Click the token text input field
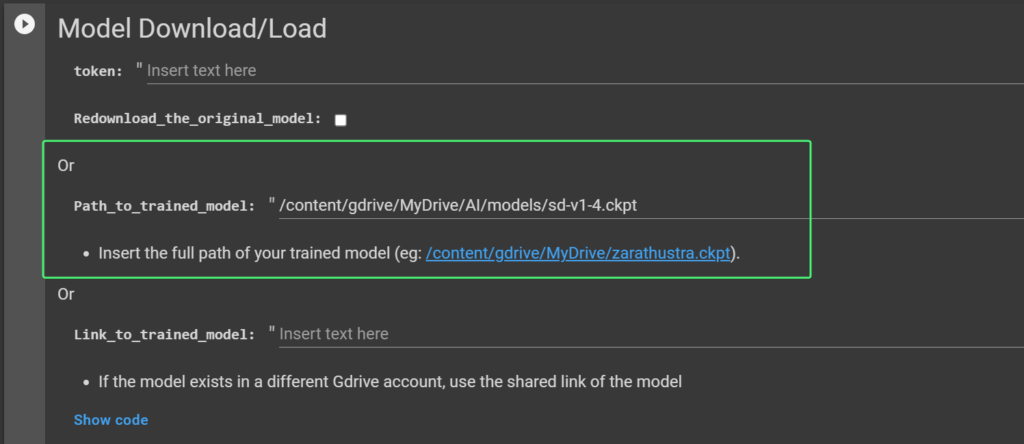Screen dimensions: 1024x444 pyautogui.click(x=585, y=71)
